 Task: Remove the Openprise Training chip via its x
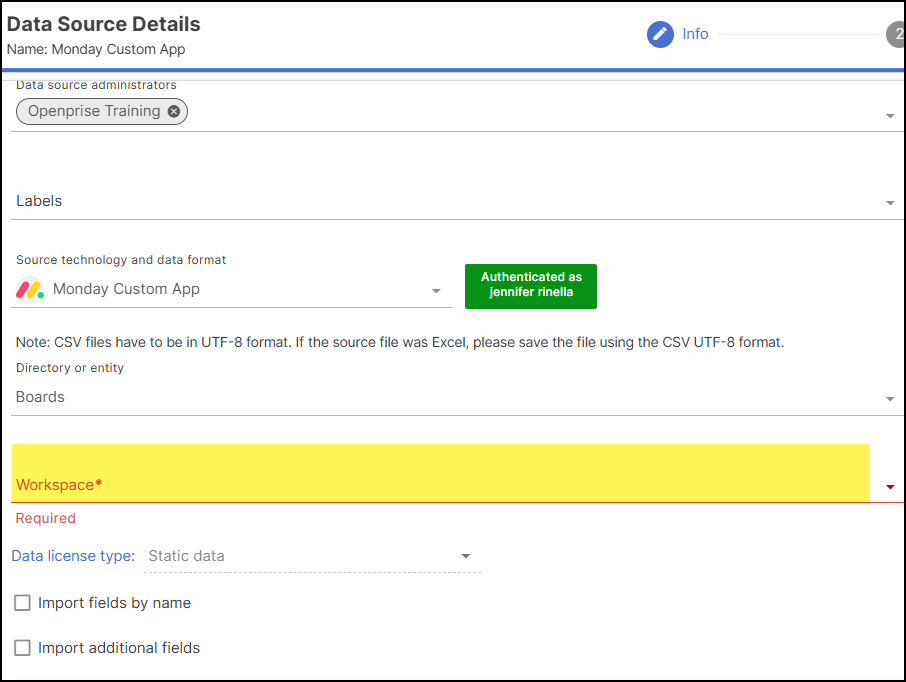[174, 111]
